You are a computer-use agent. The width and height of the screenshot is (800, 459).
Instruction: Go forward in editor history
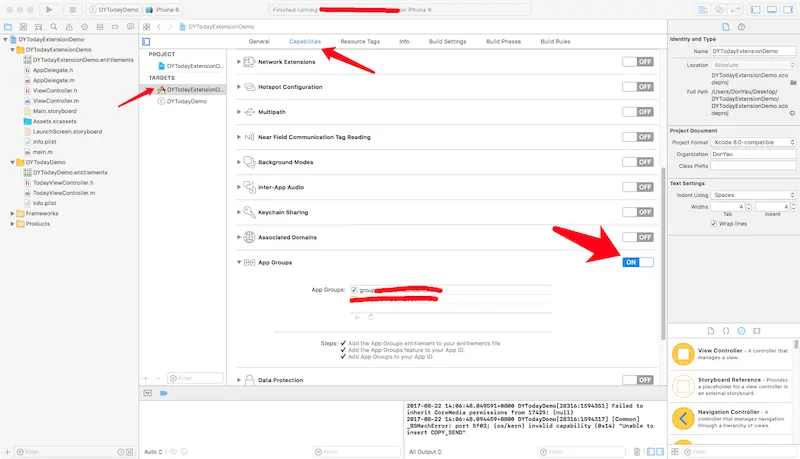(170, 27)
